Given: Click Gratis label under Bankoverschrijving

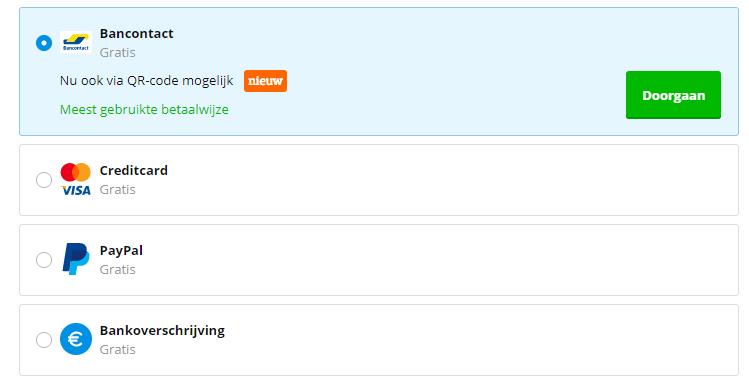Looking at the screenshot, I should pyautogui.click(x=118, y=349).
